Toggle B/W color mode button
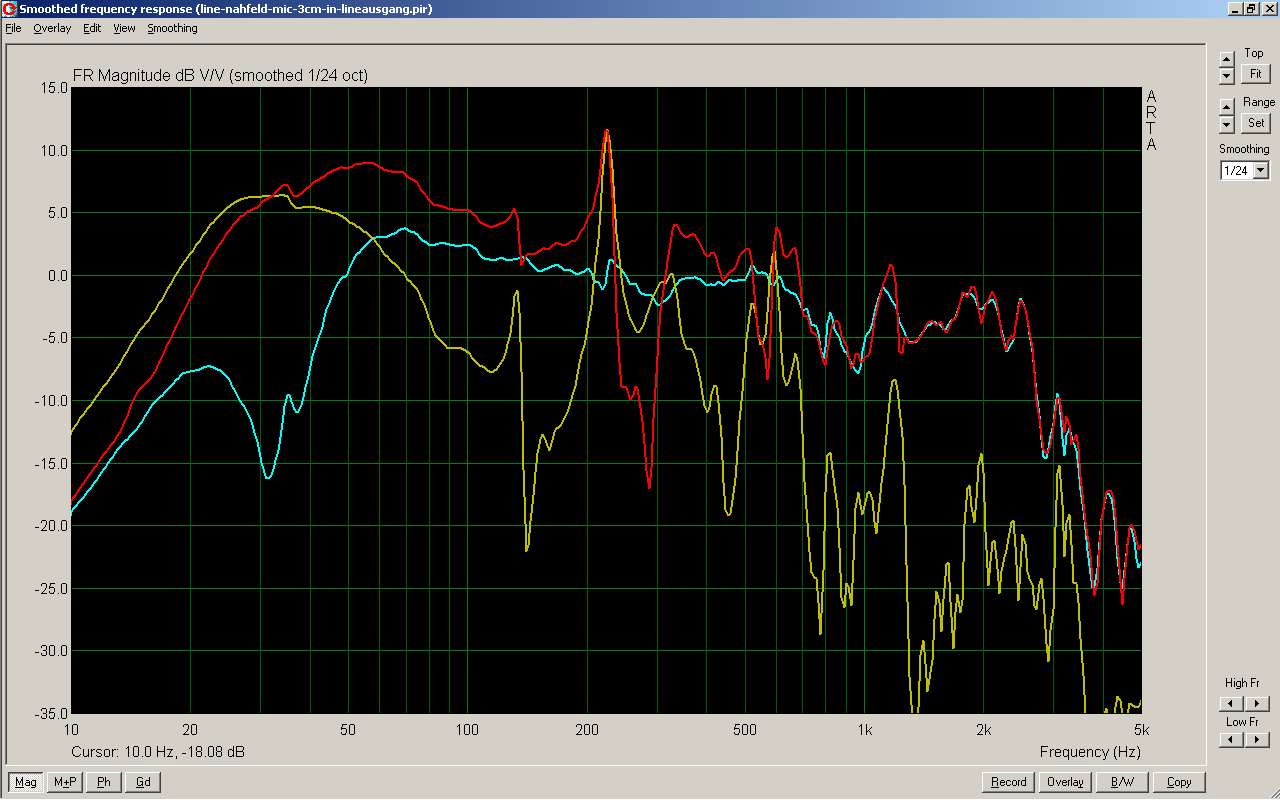Viewport: 1280px width, 800px height. pyautogui.click(x=1121, y=782)
